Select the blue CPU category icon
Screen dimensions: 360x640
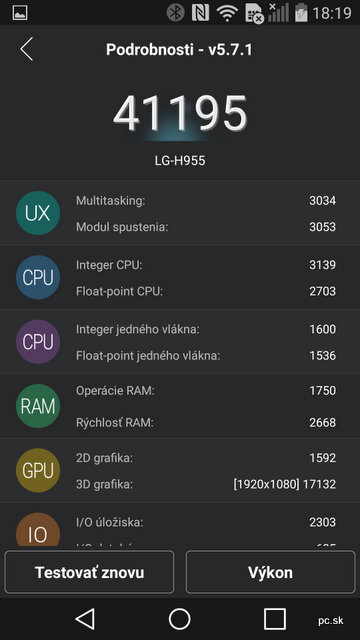click(38, 278)
